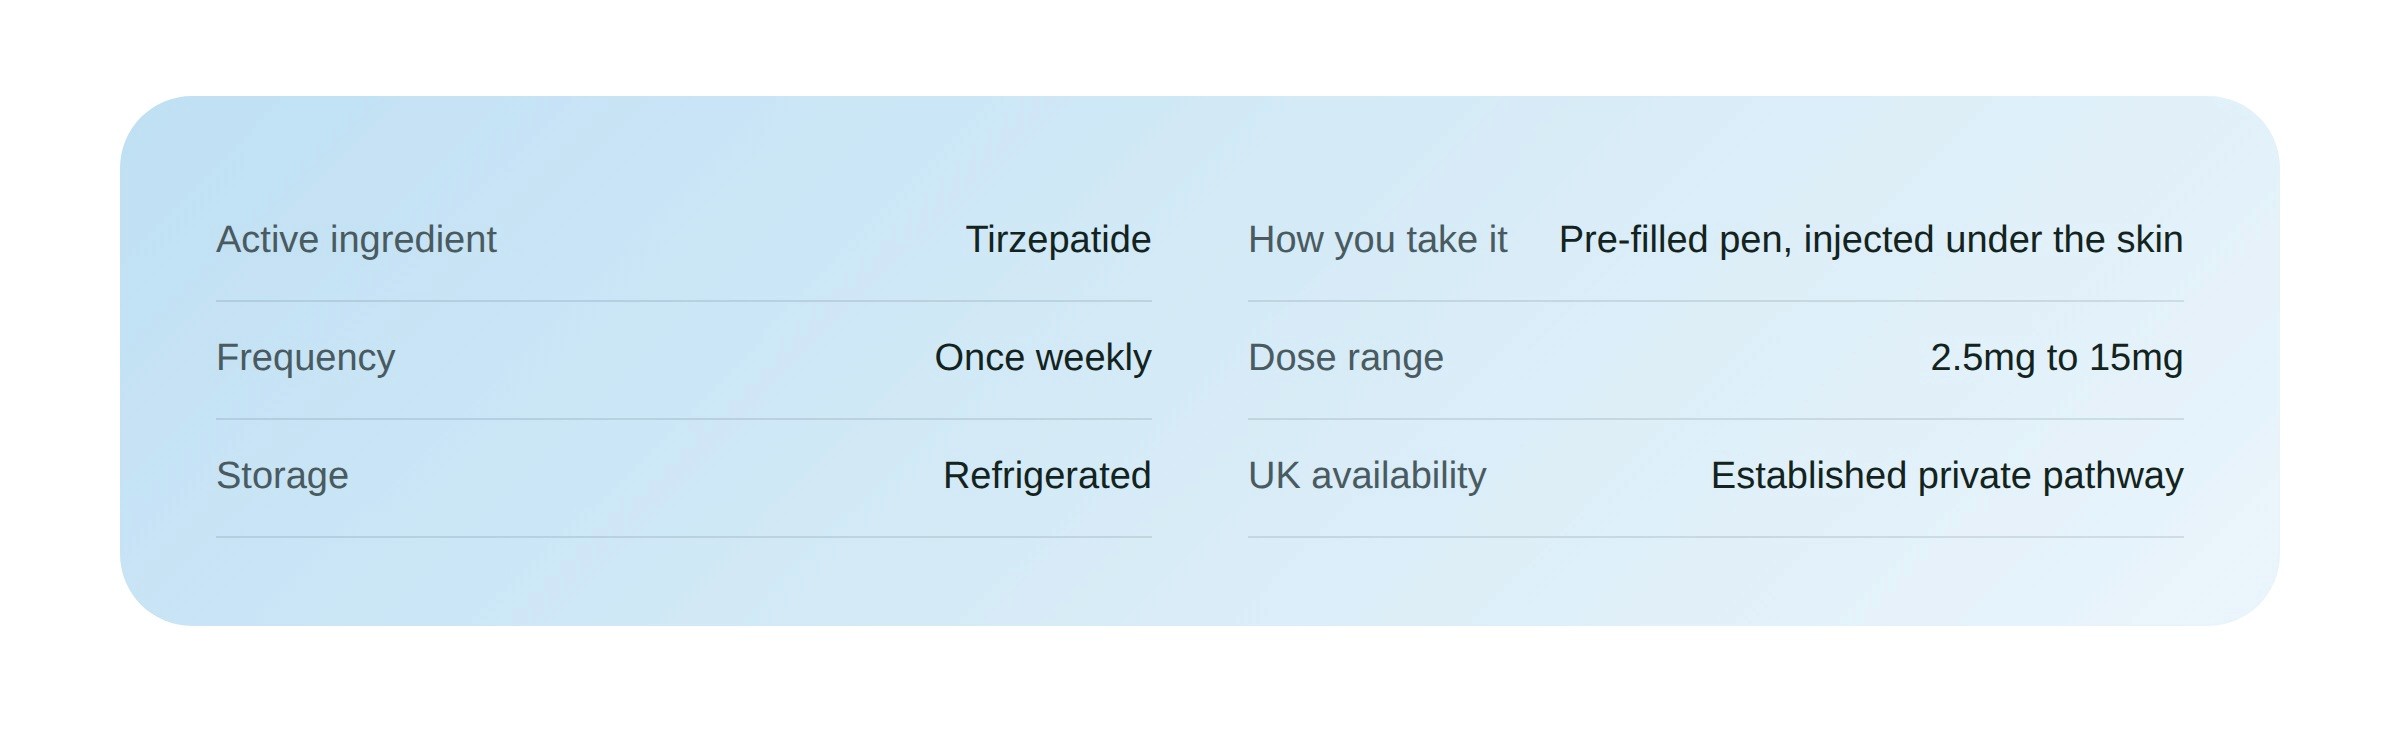Viewport: 2400px width, 738px height.
Task: Select the Once weekly value
Action: click(1043, 358)
